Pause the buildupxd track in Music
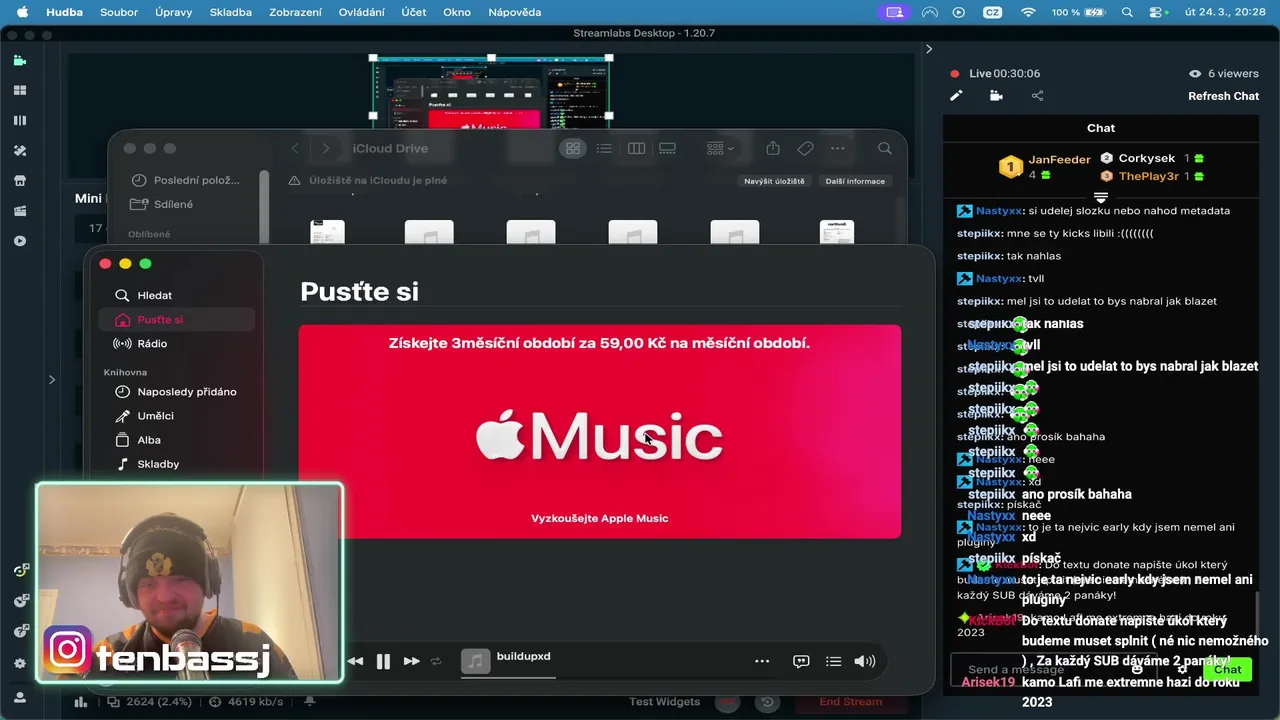1280x720 pixels. click(x=383, y=661)
